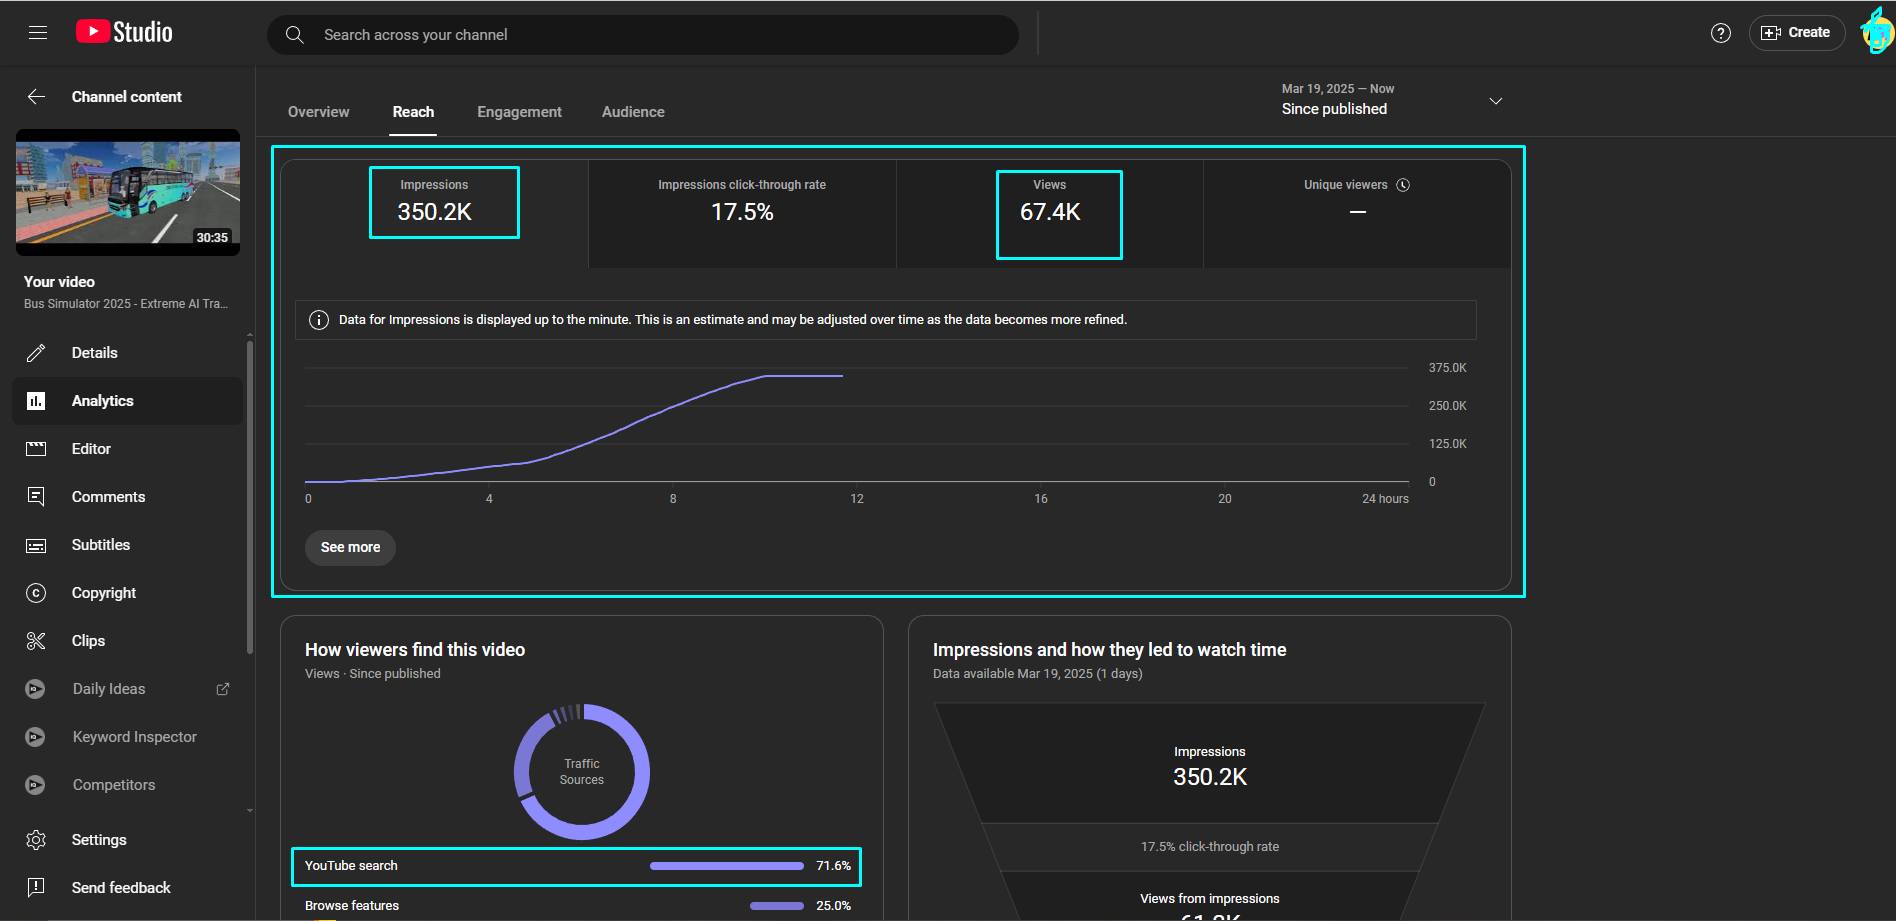Select the Views metric card
The image size is (1896, 921).
click(1050, 213)
